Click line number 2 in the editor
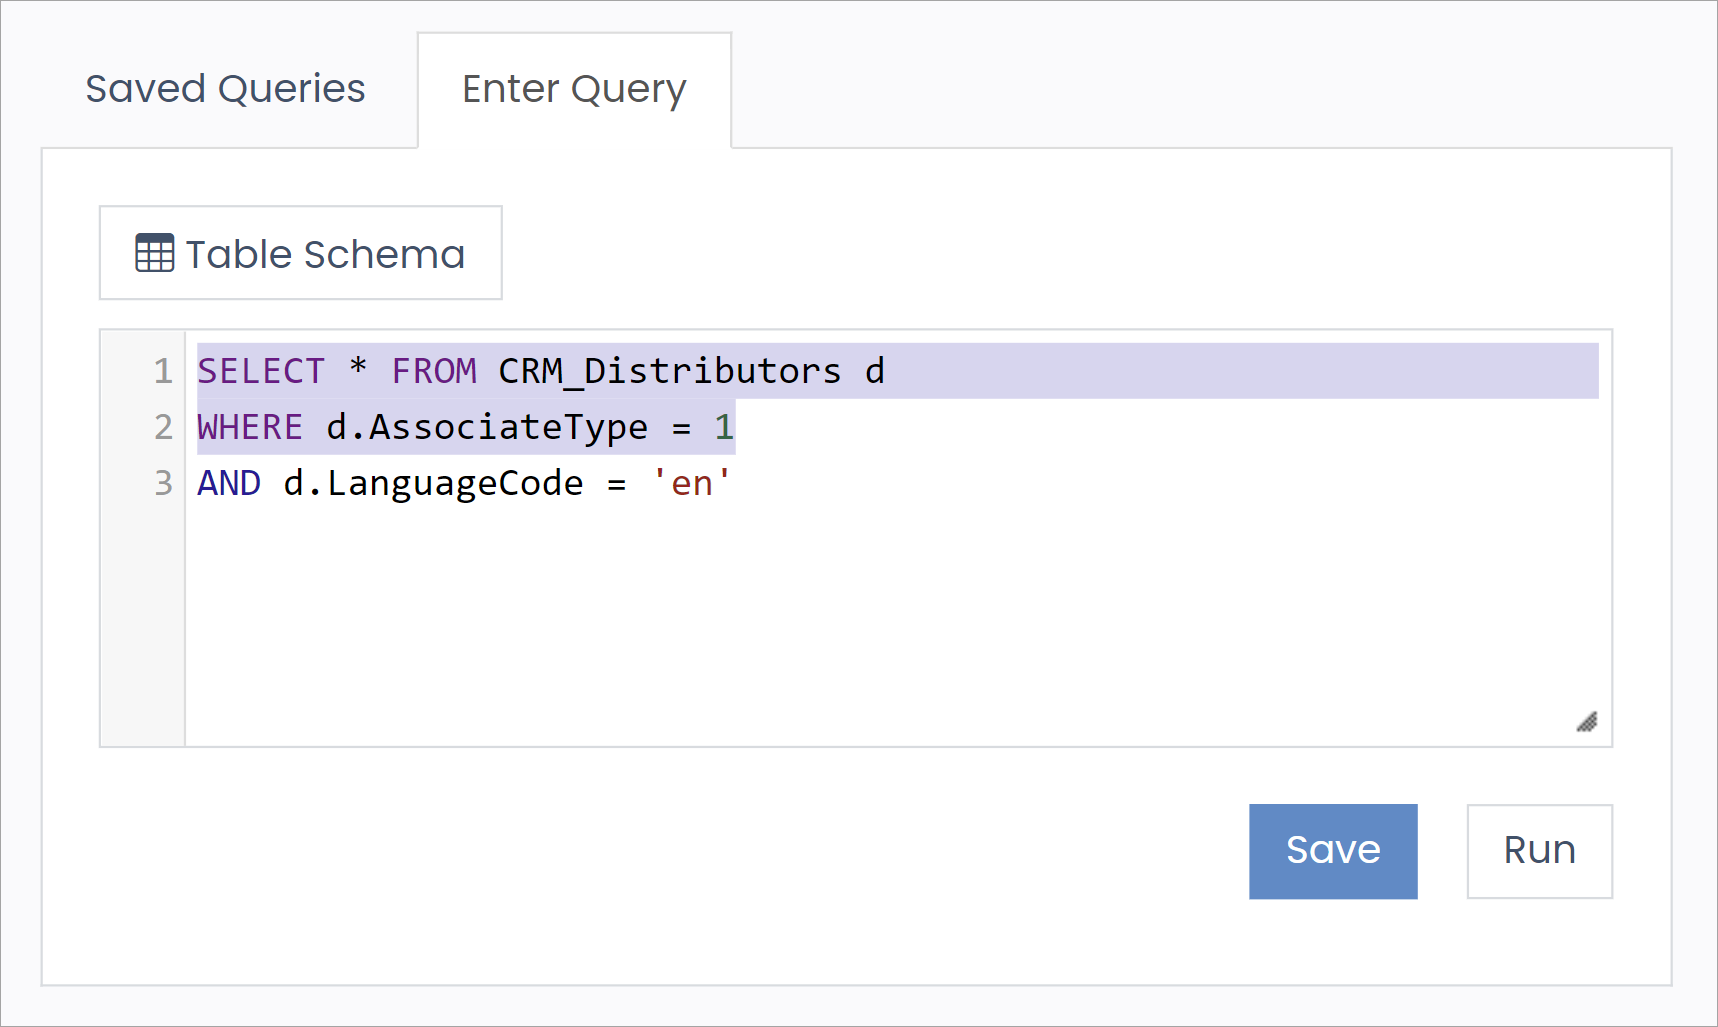Screen dimensions: 1718x1027 coord(163,427)
